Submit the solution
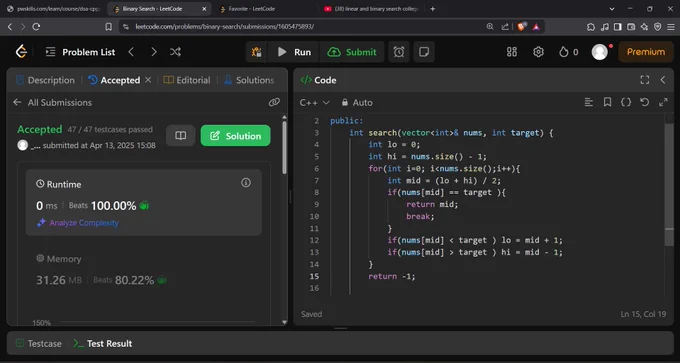680x363 pixels. [x=352, y=52]
